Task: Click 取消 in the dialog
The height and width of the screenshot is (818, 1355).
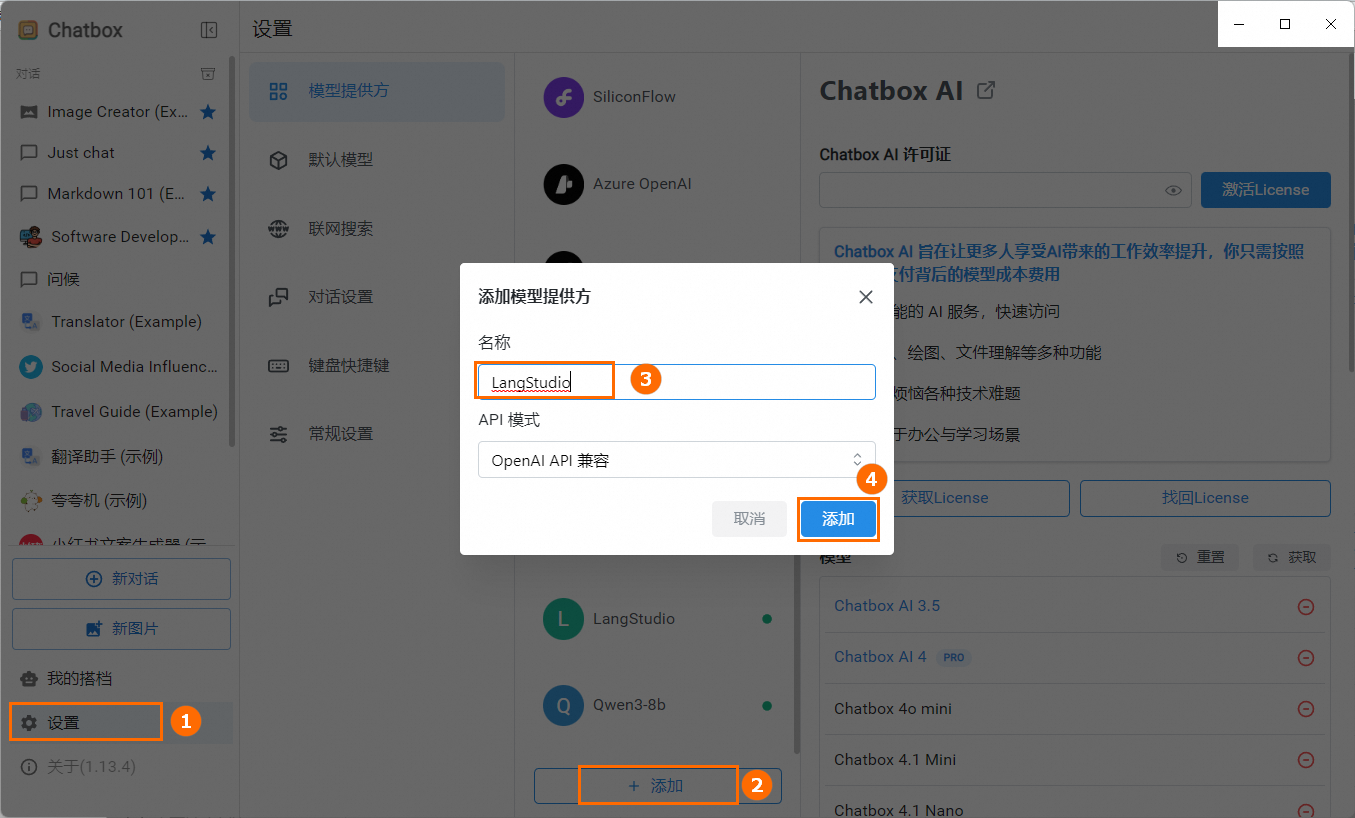Action: (749, 519)
